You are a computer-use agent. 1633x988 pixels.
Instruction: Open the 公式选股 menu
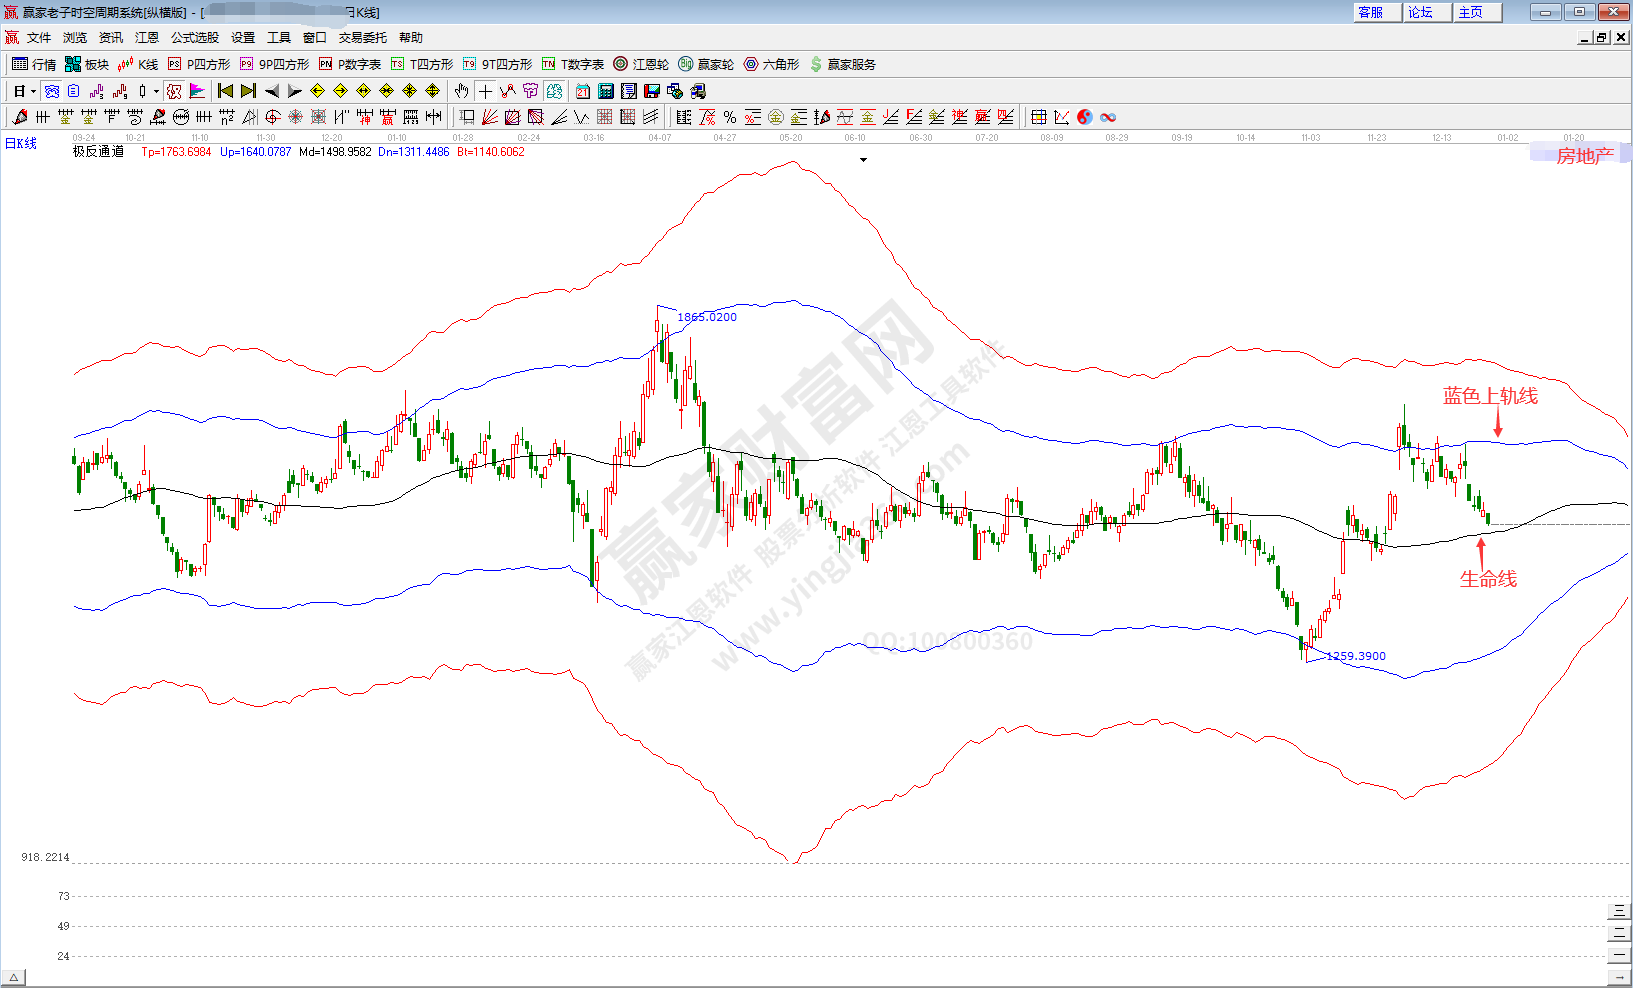[194, 37]
